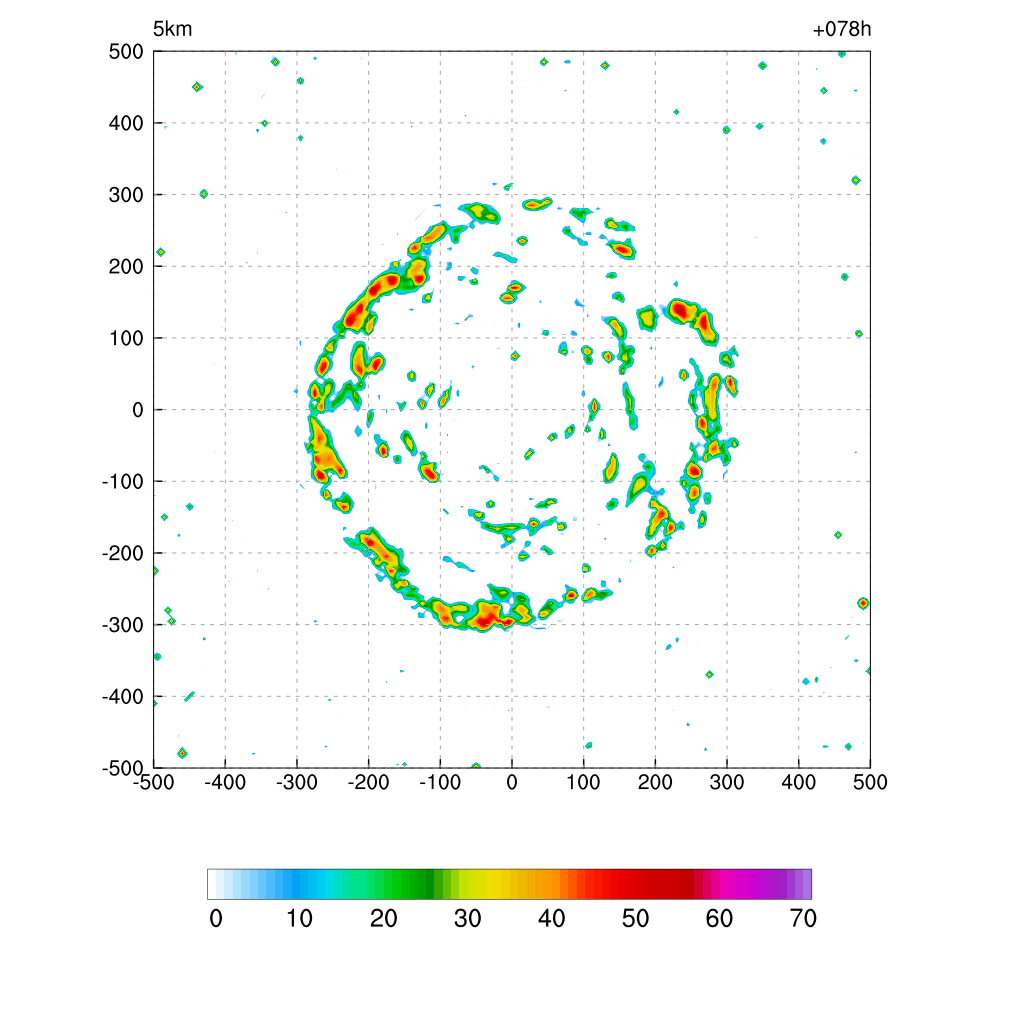This screenshot has width=1024, height=1024.
Task: Click the x-axis tick label "-300"
Action: pyautogui.click(x=297, y=782)
